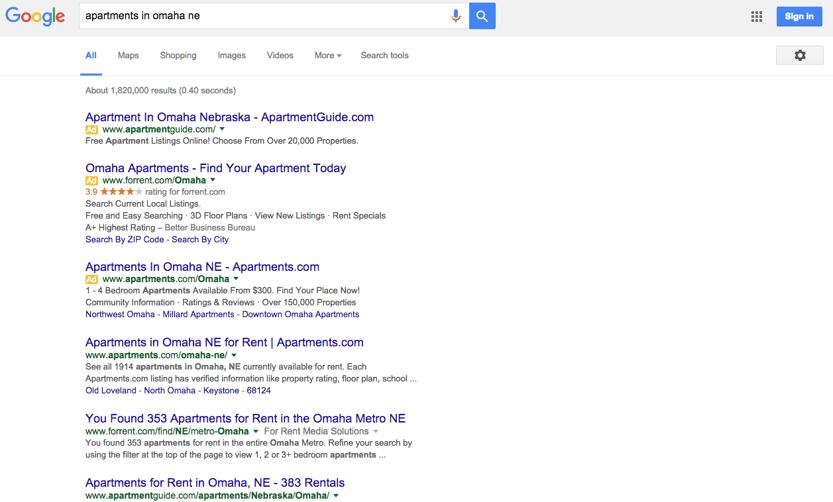Screen dimensions: 833x502
Task: Open the Google apps grid
Action: [756, 16]
